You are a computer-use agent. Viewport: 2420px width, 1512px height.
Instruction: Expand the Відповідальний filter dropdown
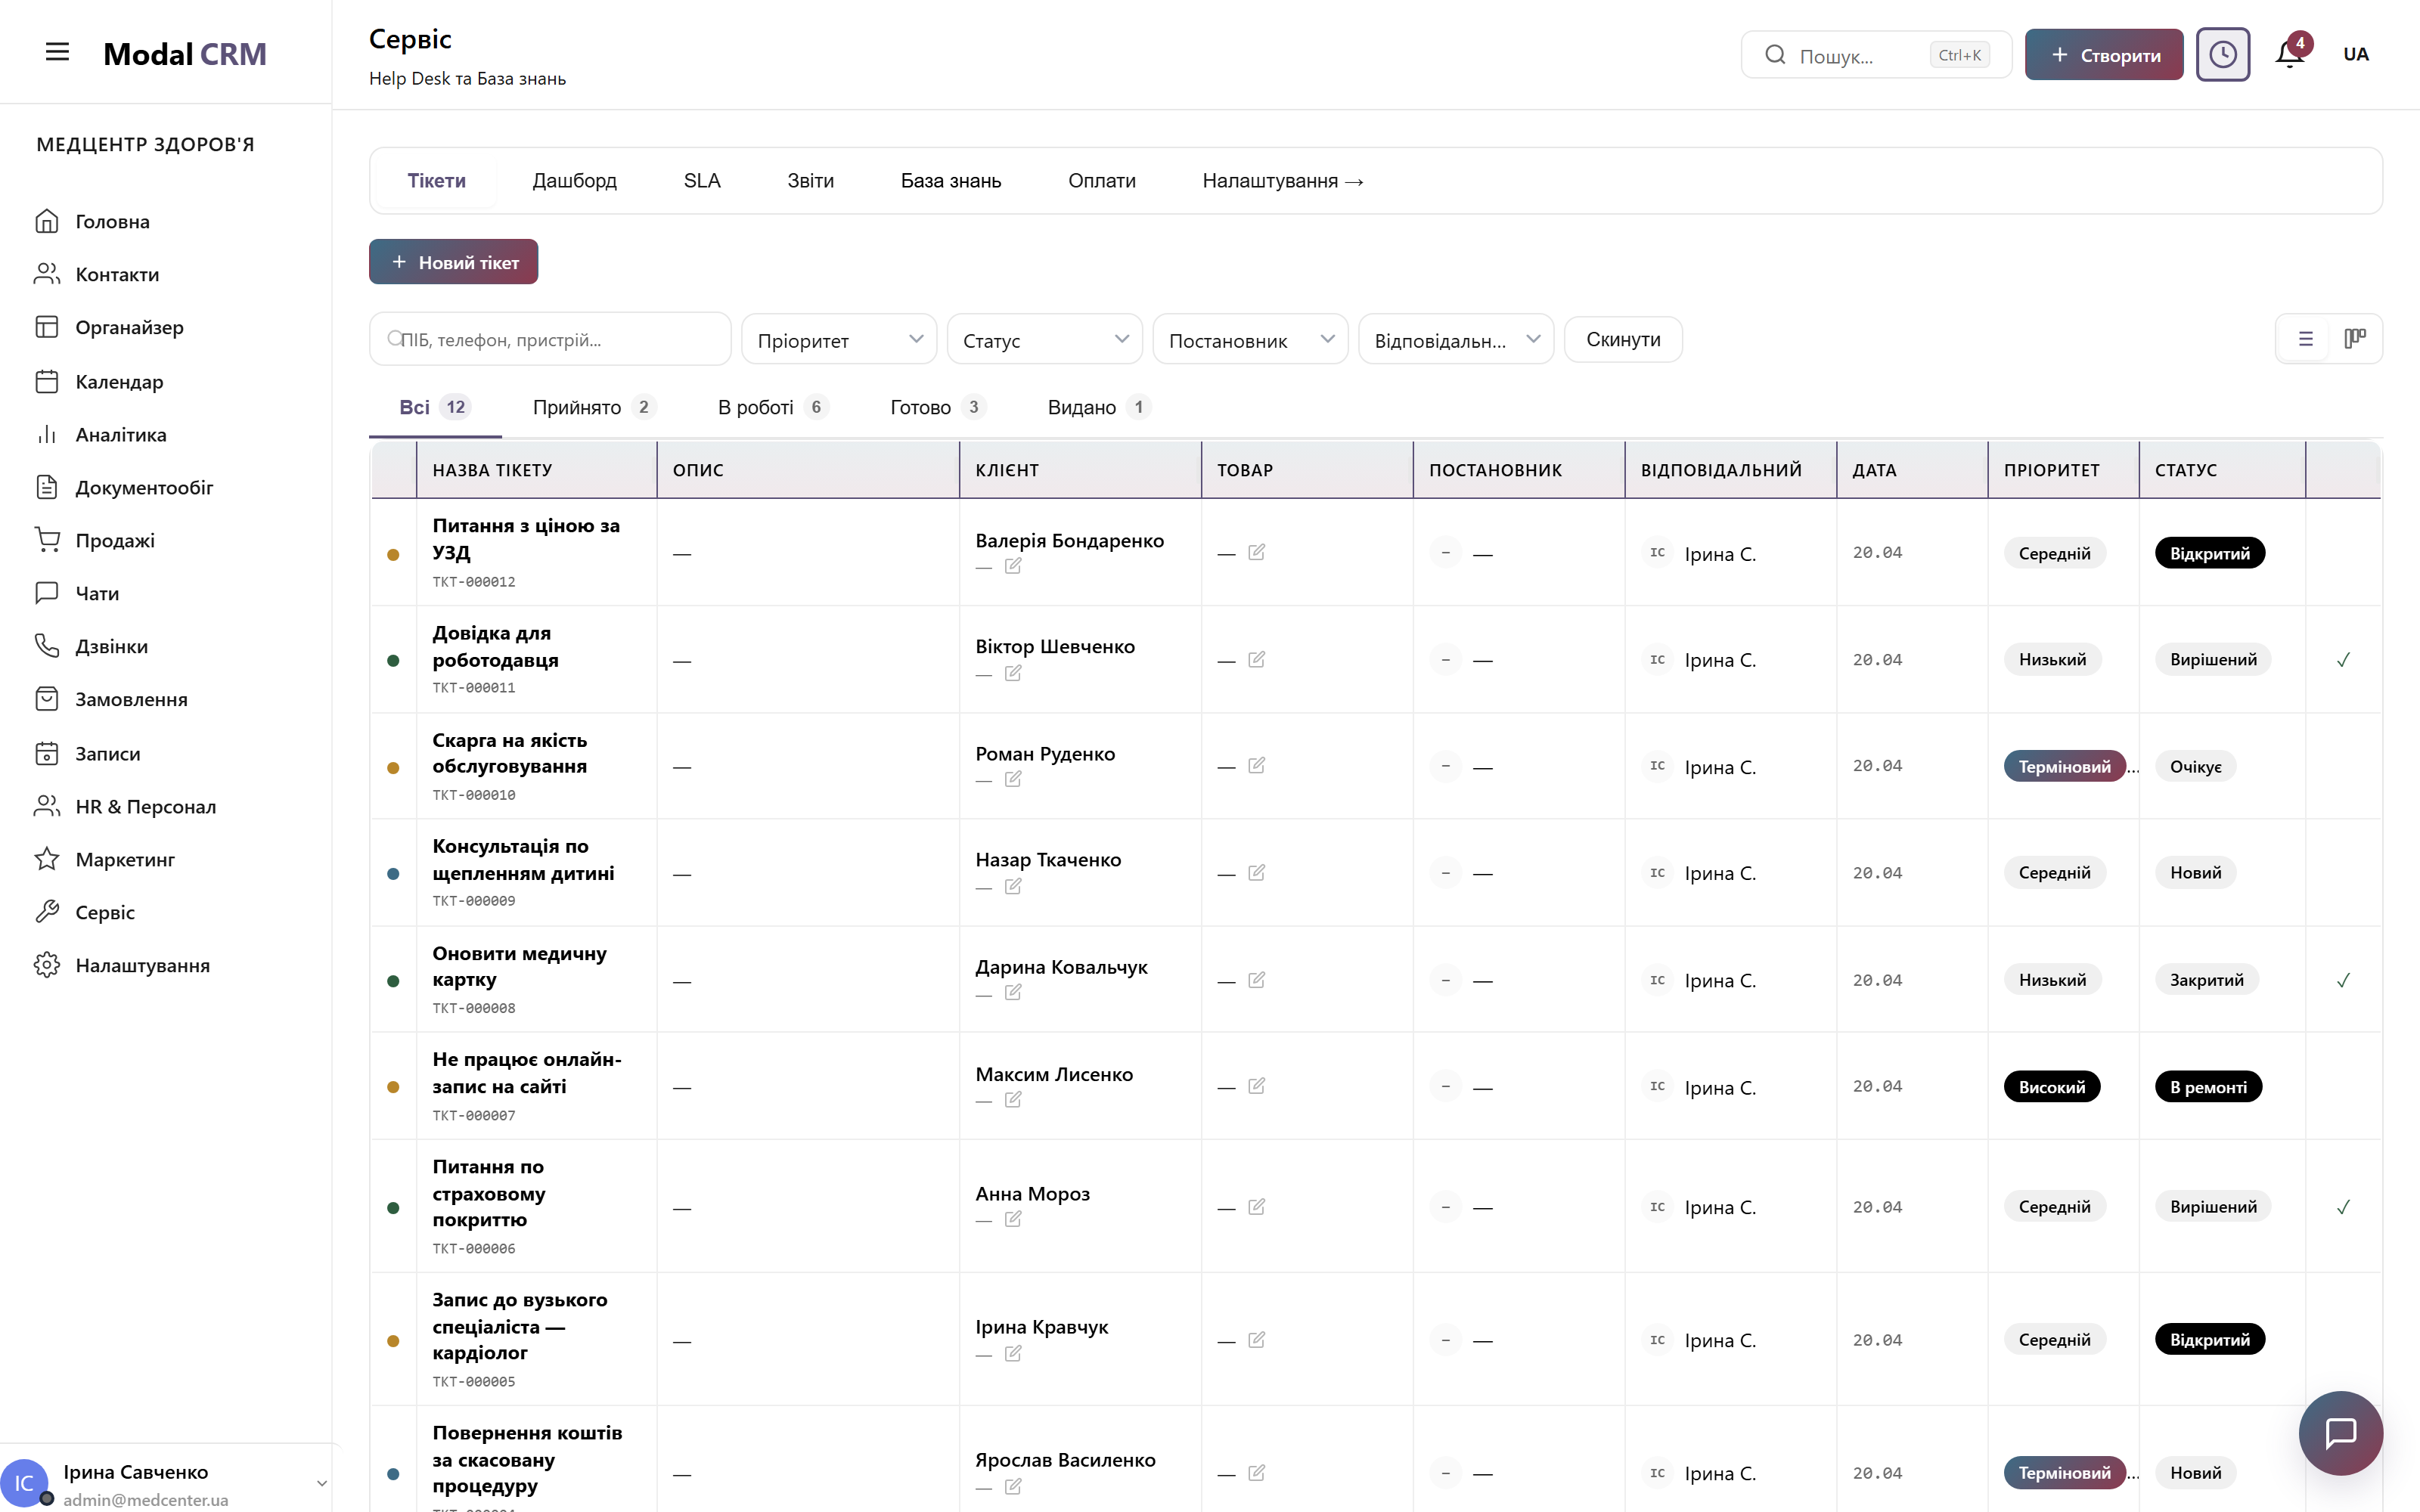coord(1456,340)
